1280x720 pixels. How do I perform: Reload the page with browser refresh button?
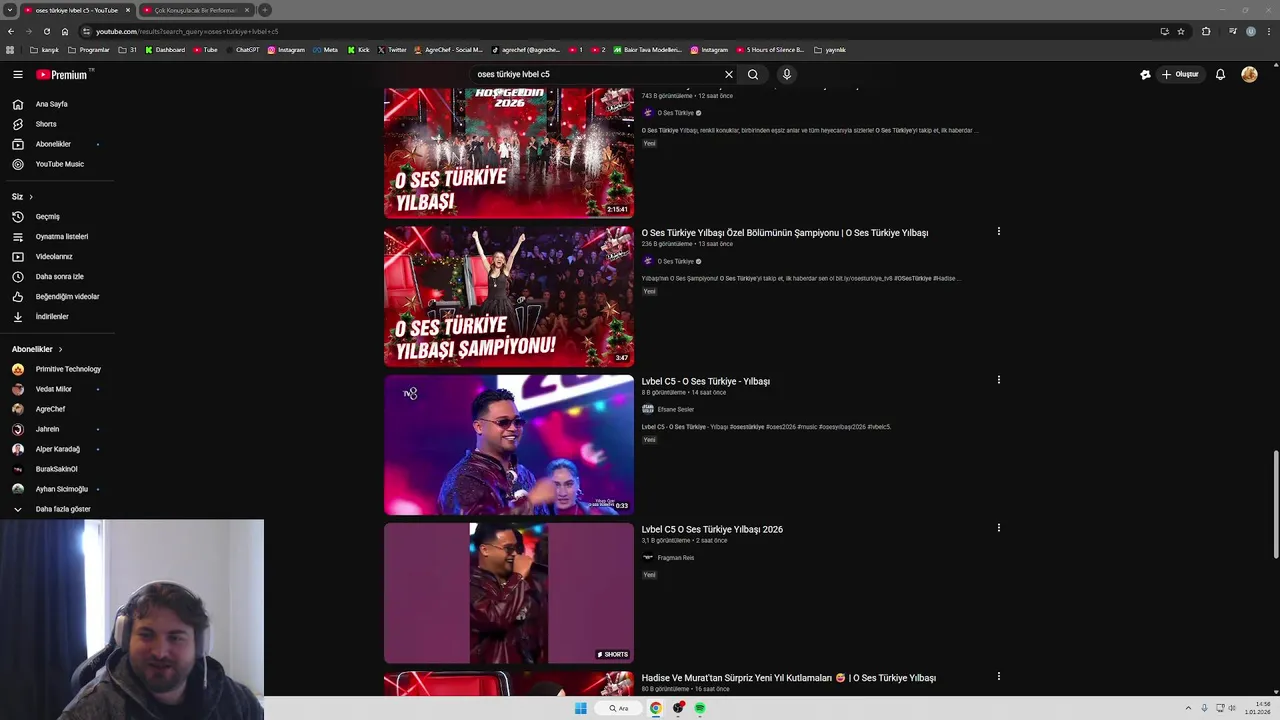(46, 31)
